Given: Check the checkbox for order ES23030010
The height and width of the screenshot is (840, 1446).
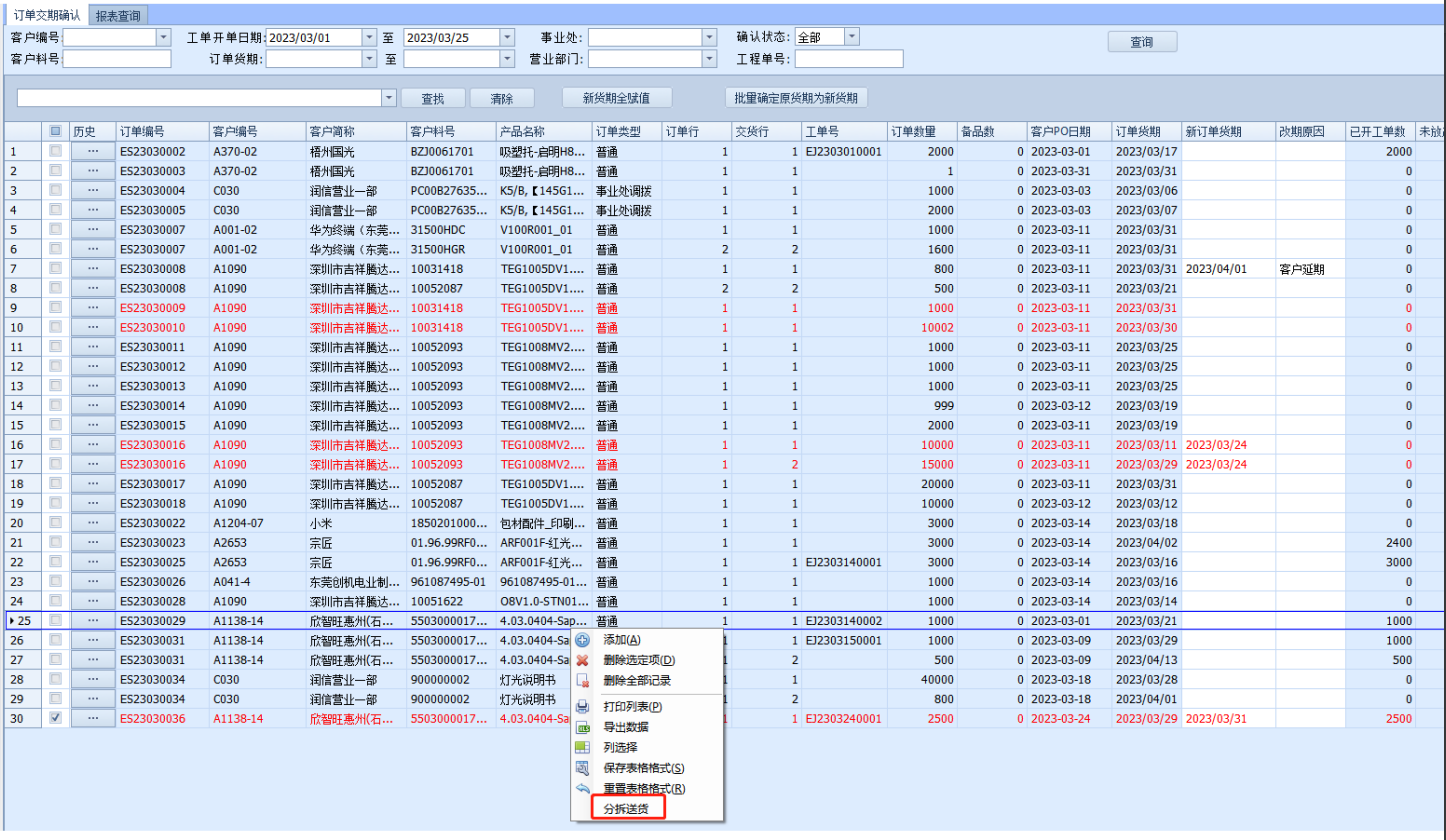Looking at the screenshot, I should (x=56, y=327).
